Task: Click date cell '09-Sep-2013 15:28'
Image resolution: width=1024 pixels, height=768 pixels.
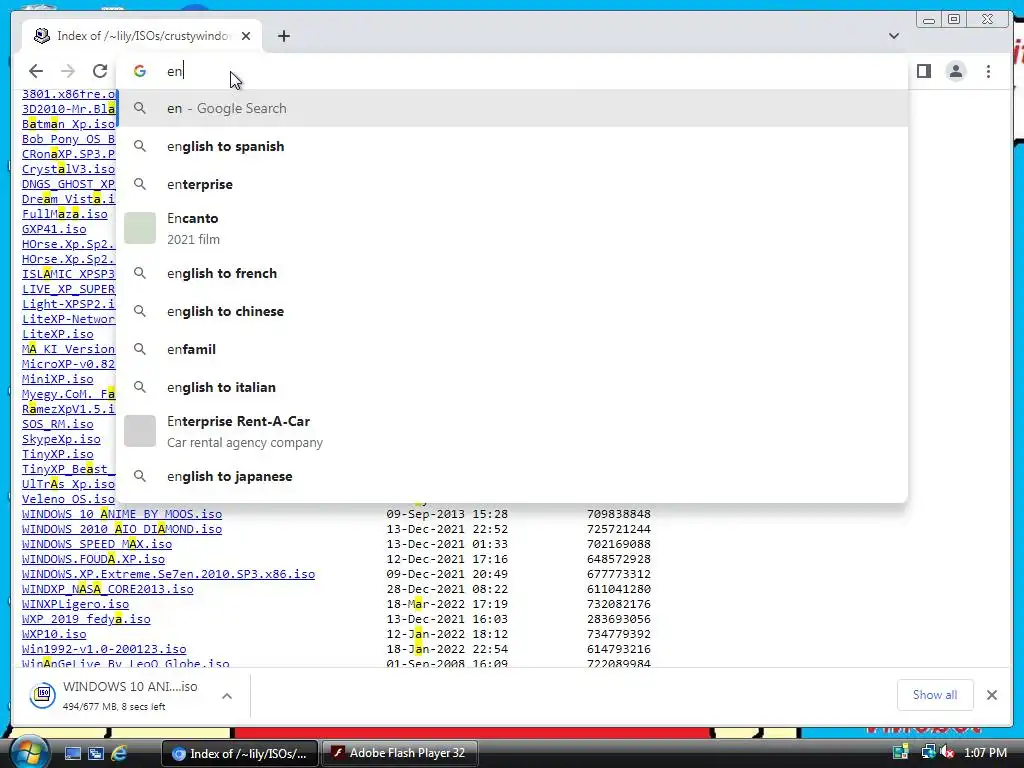Action: pyautogui.click(x=447, y=514)
